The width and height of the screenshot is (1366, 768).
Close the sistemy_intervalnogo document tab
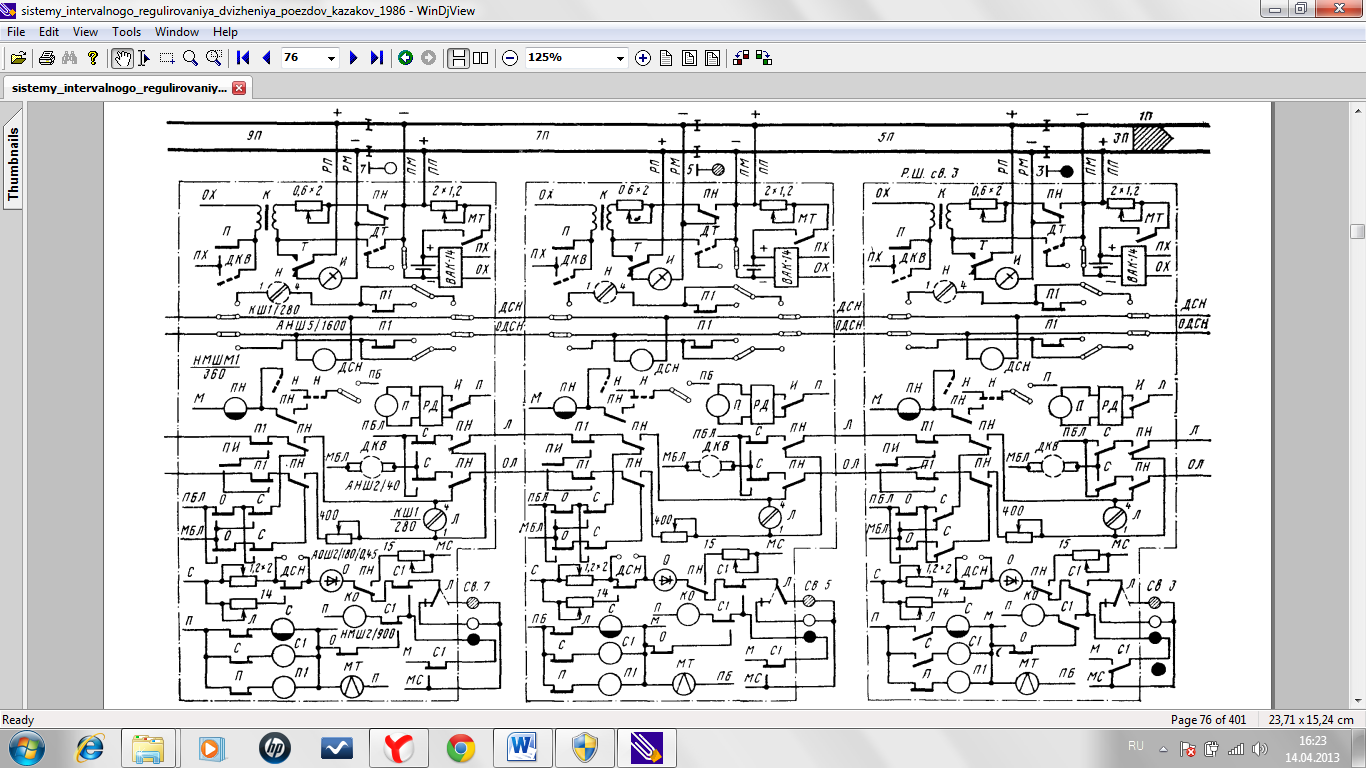pyautogui.click(x=239, y=88)
